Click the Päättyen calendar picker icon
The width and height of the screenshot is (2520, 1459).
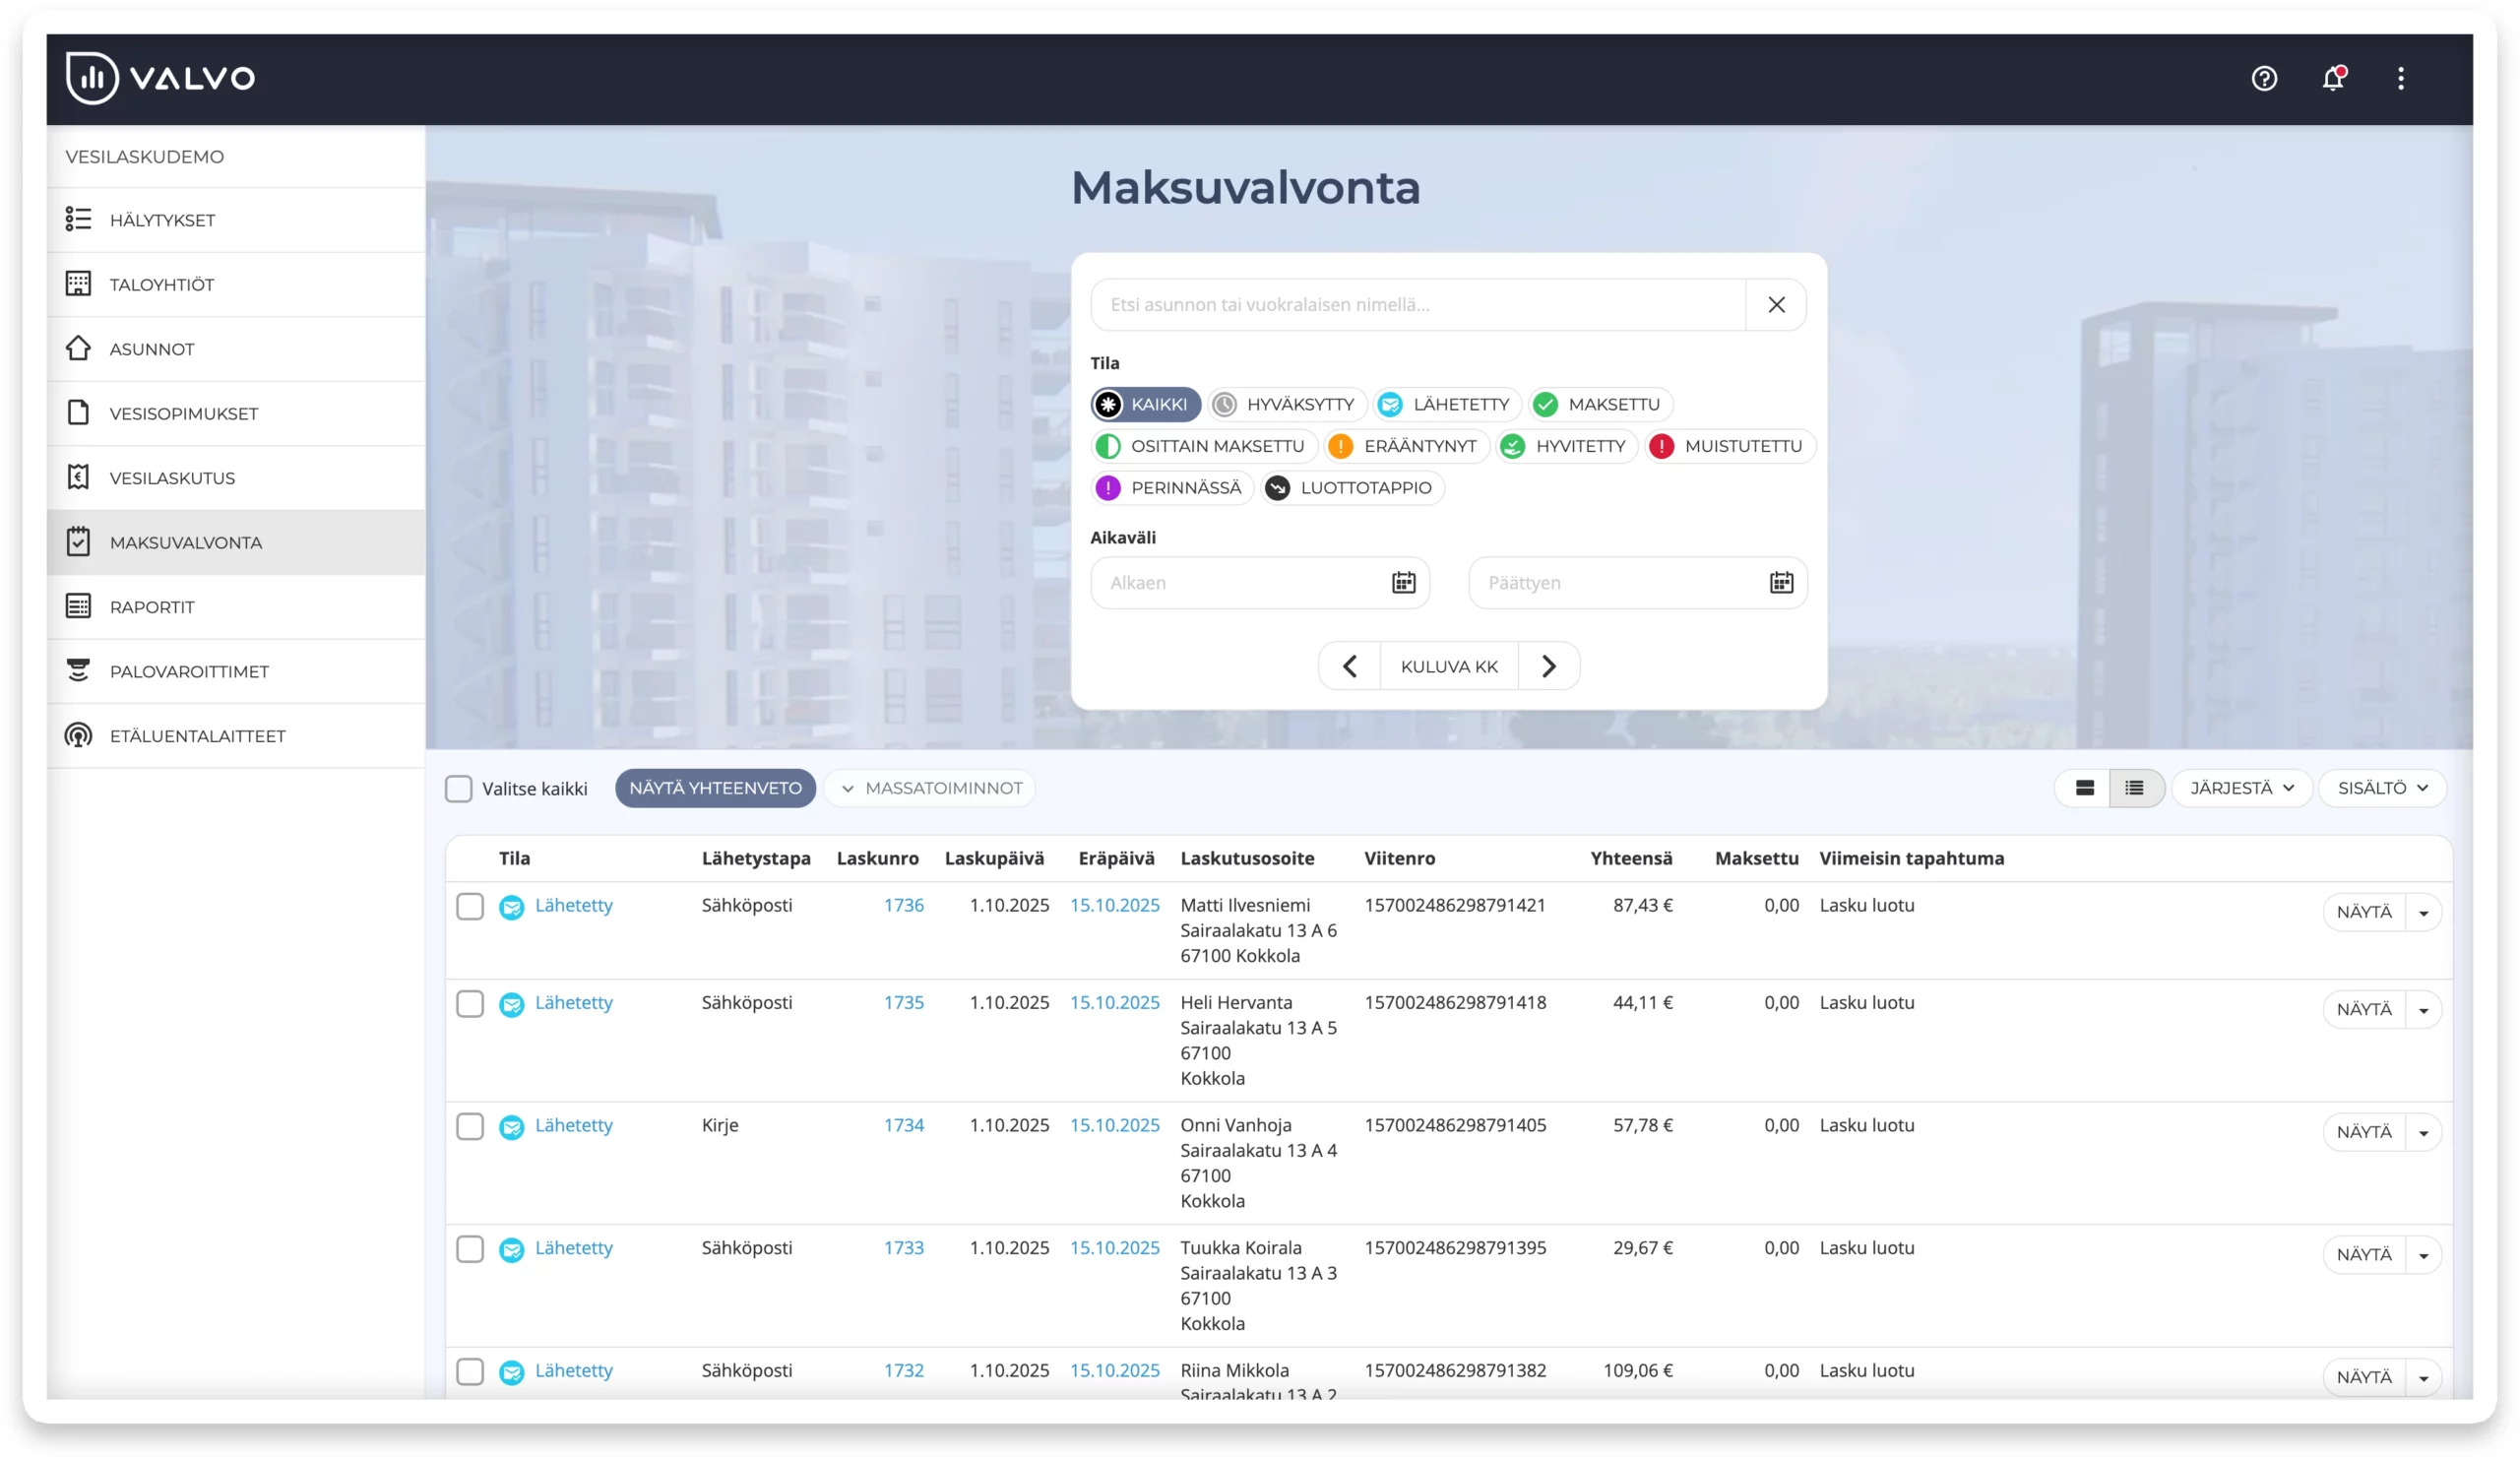1781,583
